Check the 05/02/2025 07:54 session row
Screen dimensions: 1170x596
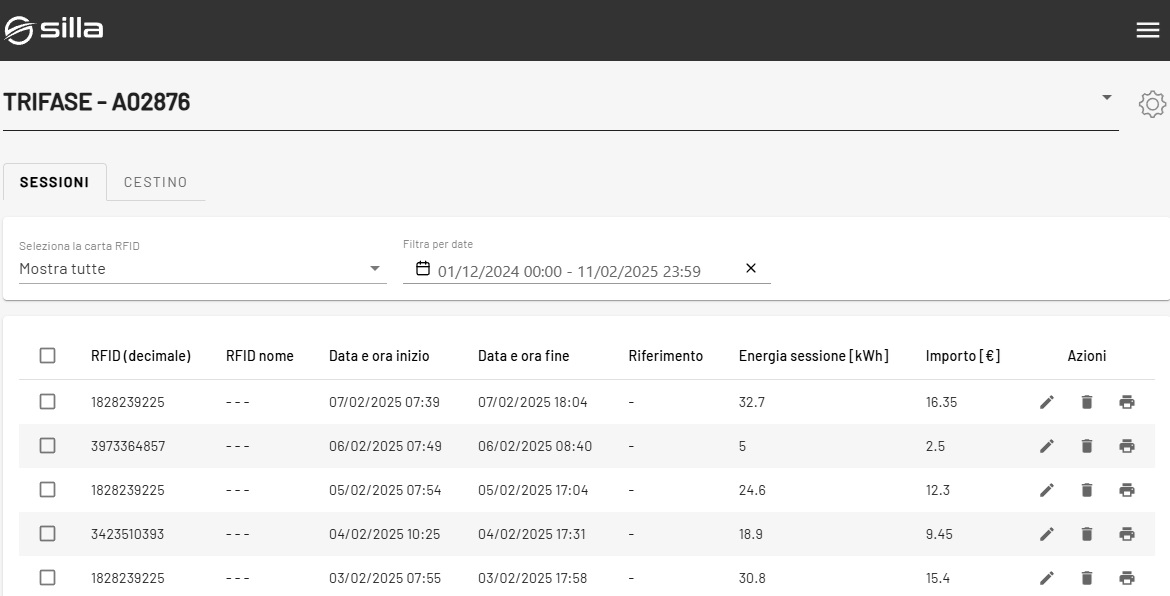pos(47,489)
